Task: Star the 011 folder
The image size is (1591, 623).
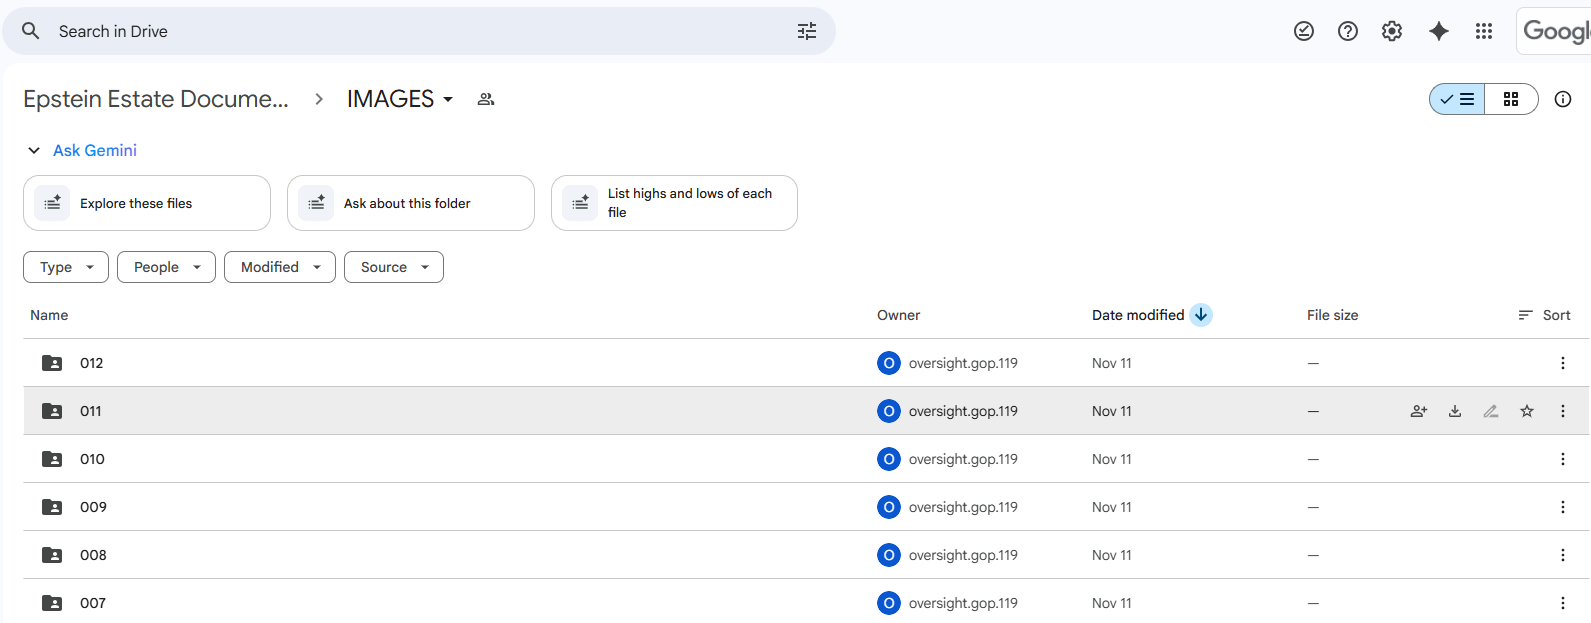Action: point(1527,411)
